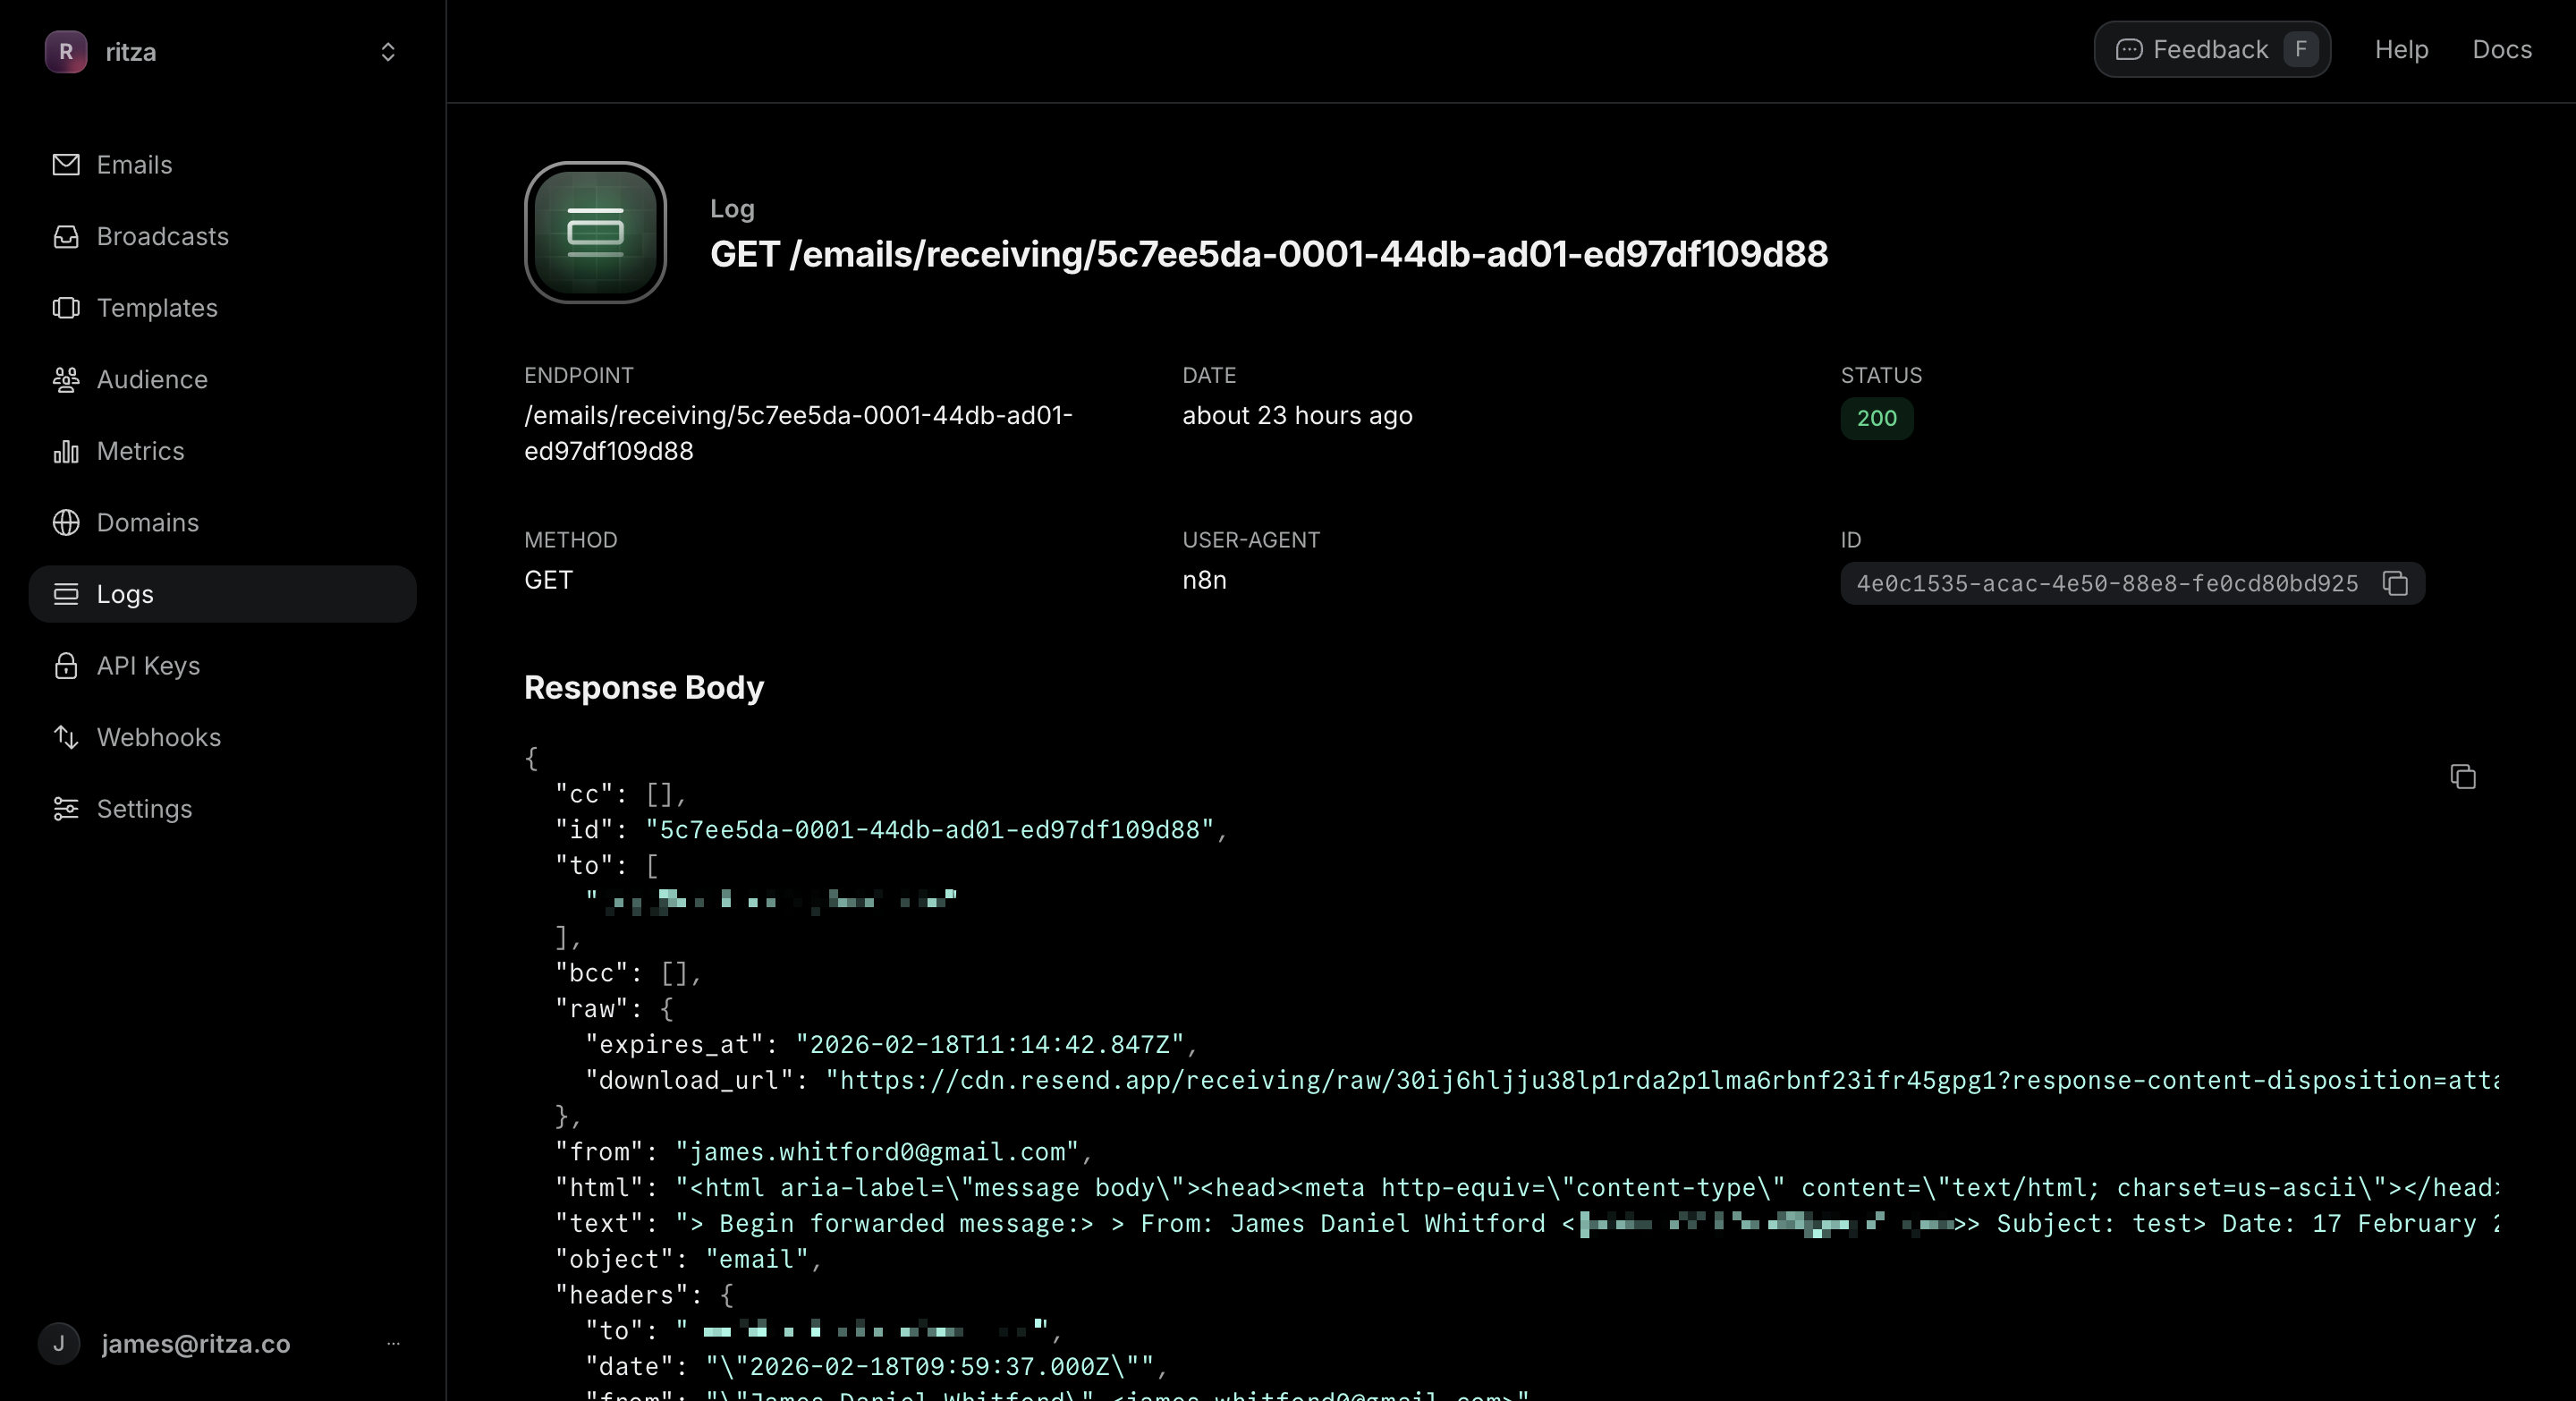2576x1401 pixels.
Task: Click the Metrics bar chart icon
Action: 66,452
